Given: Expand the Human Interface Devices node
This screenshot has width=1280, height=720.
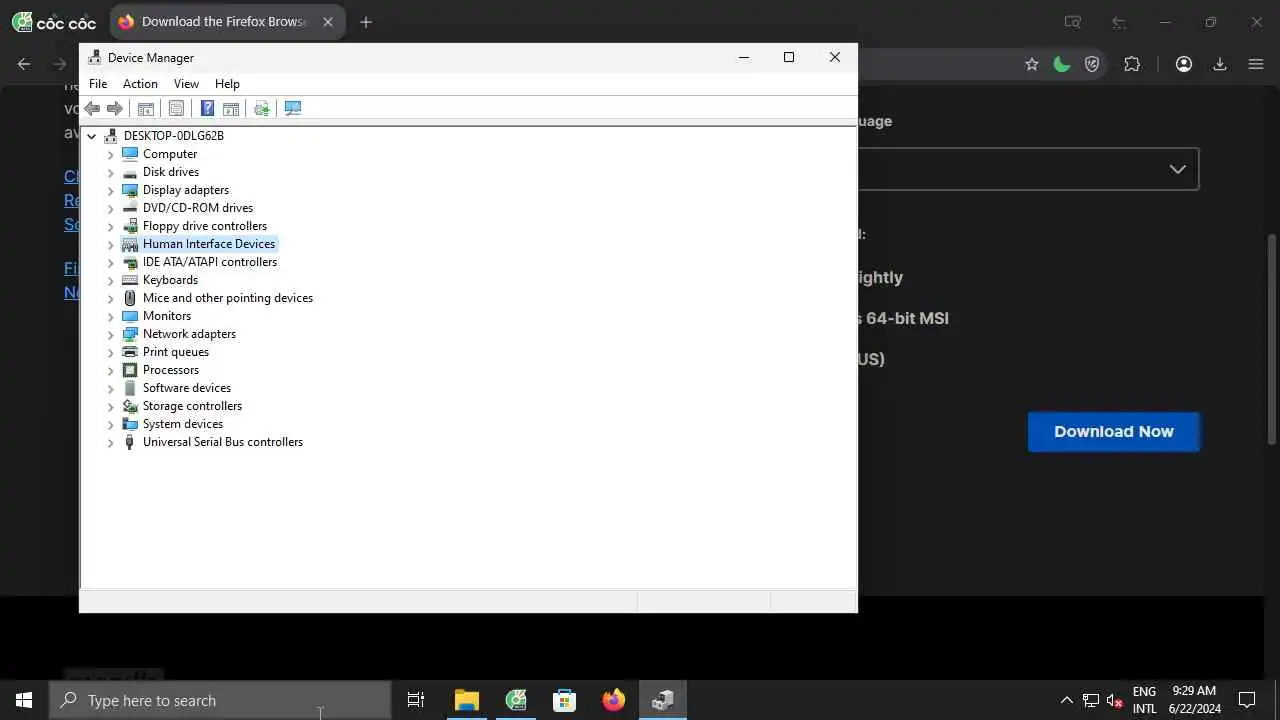Looking at the screenshot, I should tap(111, 244).
